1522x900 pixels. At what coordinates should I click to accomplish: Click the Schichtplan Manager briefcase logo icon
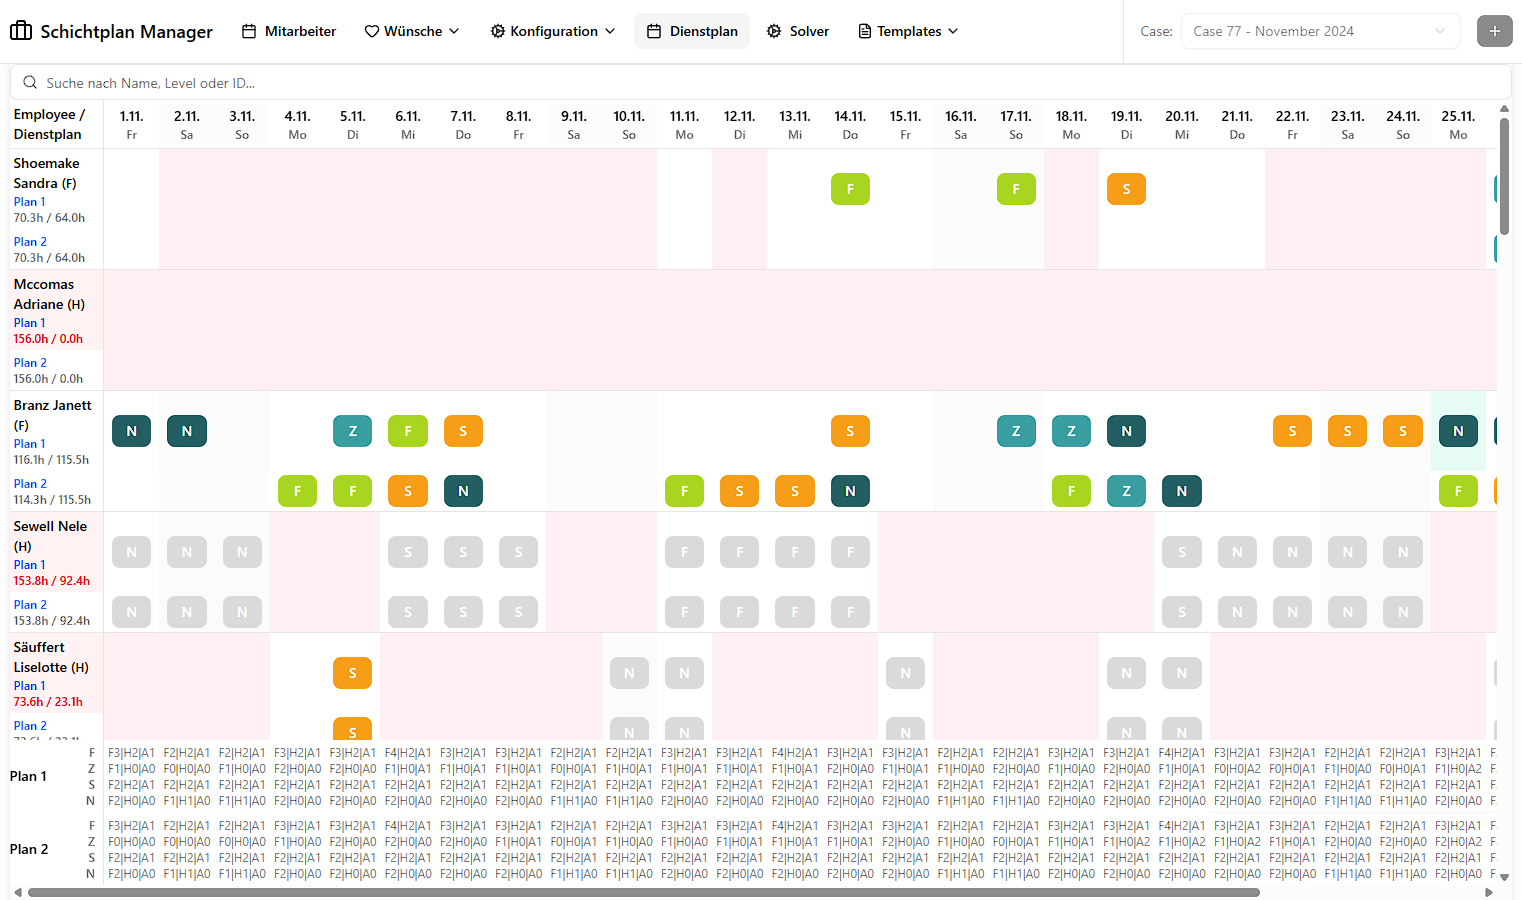21,31
